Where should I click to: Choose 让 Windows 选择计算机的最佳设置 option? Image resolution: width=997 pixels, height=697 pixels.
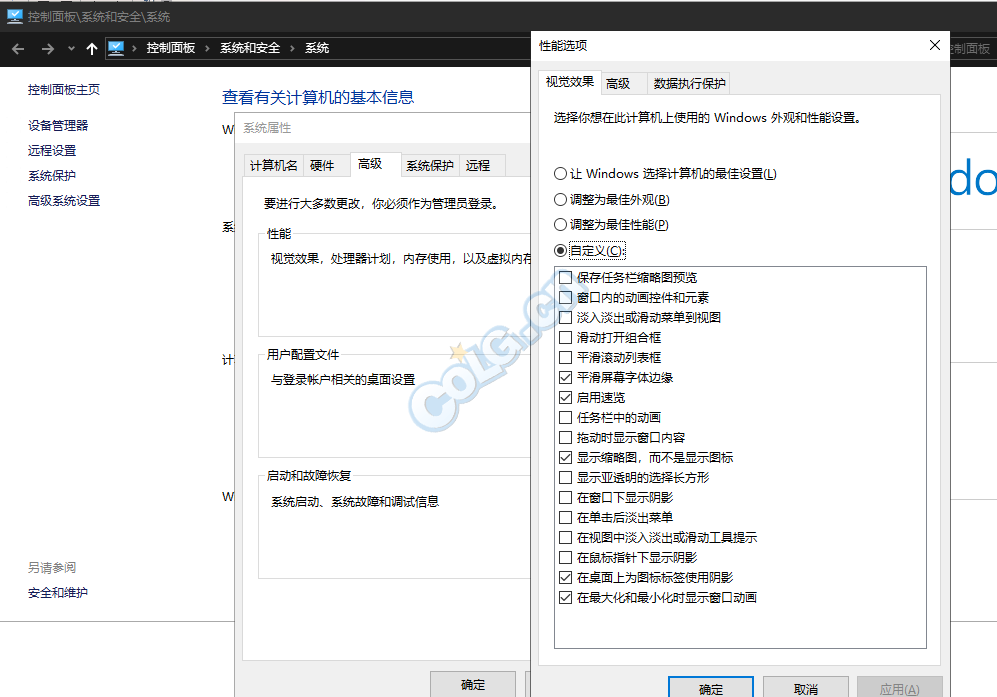click(561, 173)
